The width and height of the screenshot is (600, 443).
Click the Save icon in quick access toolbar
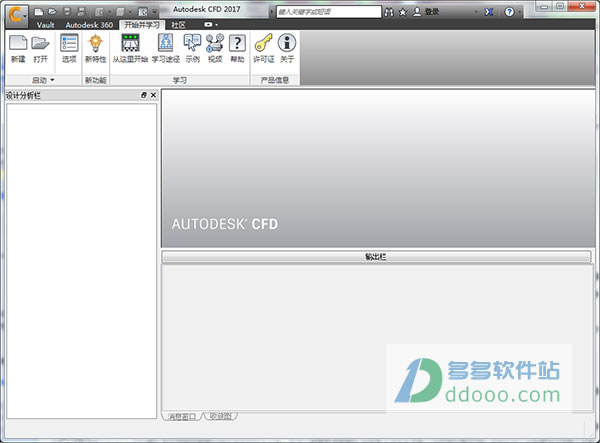67,11
